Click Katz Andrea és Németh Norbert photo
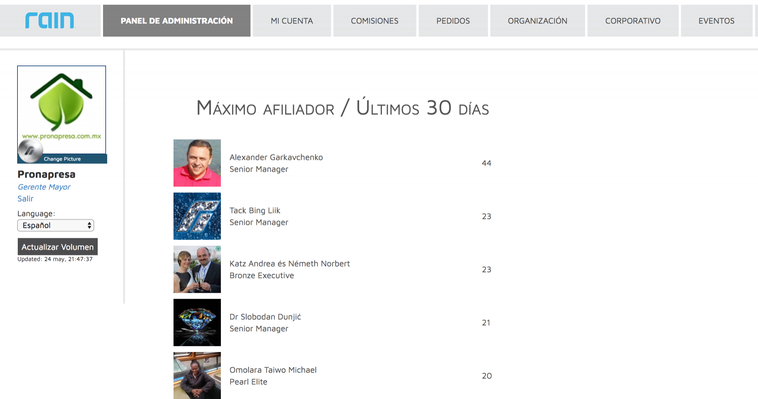Image resolution: width=758 pixels, height=399 pixels. 197,269
